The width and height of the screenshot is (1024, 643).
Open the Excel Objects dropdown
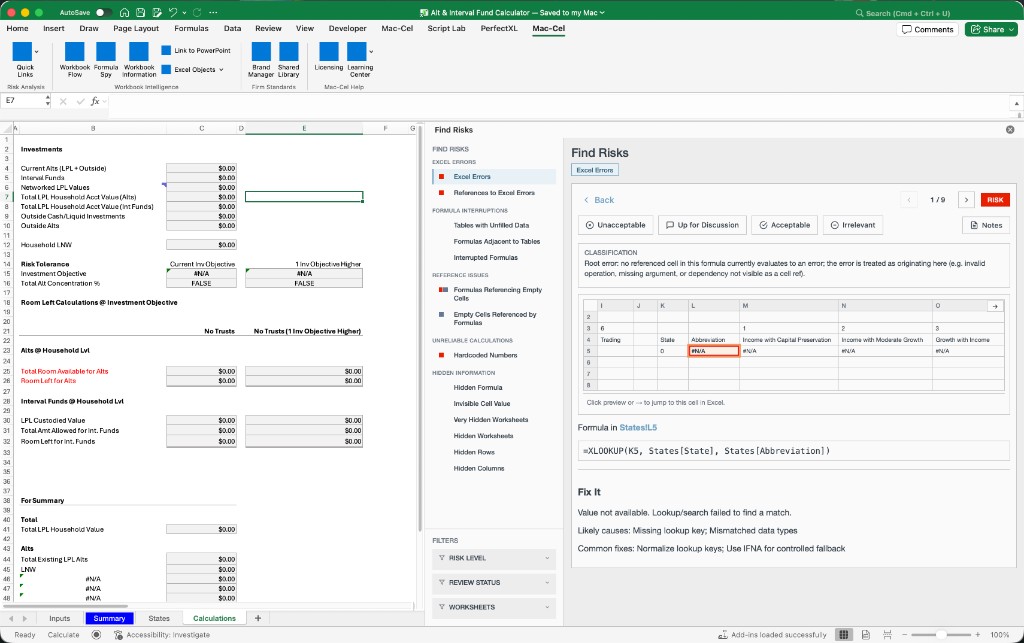pyautogui.click(x=193, y=69)
